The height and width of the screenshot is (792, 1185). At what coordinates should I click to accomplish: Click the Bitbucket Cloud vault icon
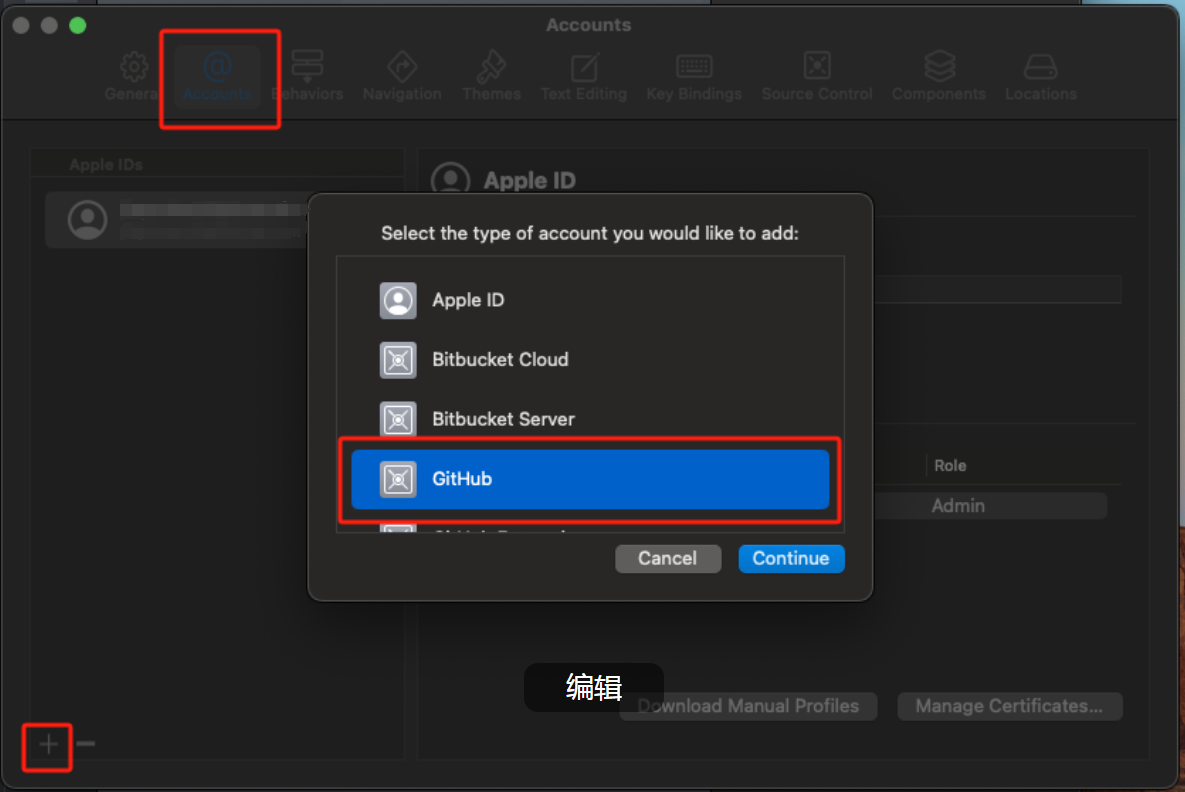[x=398, y=360]
